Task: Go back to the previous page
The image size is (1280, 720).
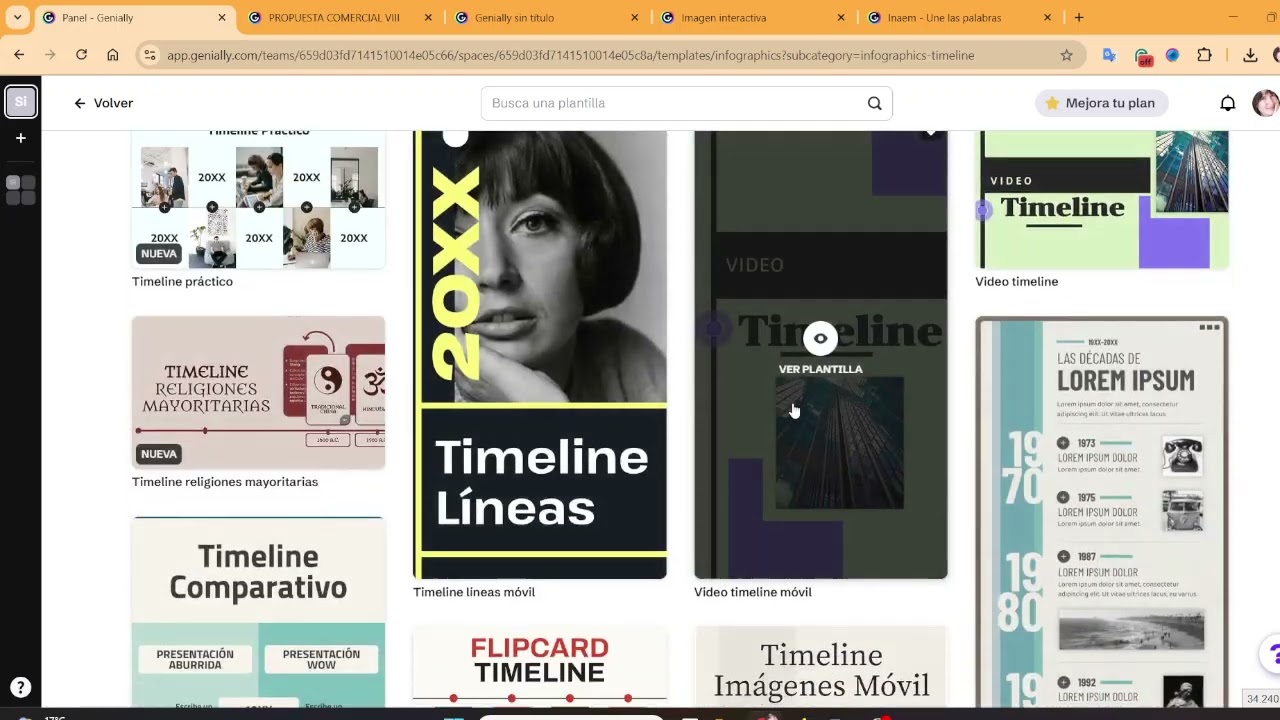Action: tap(19, 55)
